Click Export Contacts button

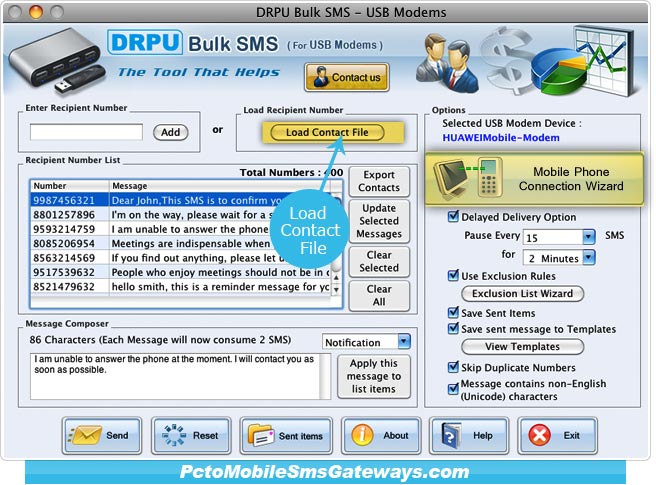coord(379,181)
